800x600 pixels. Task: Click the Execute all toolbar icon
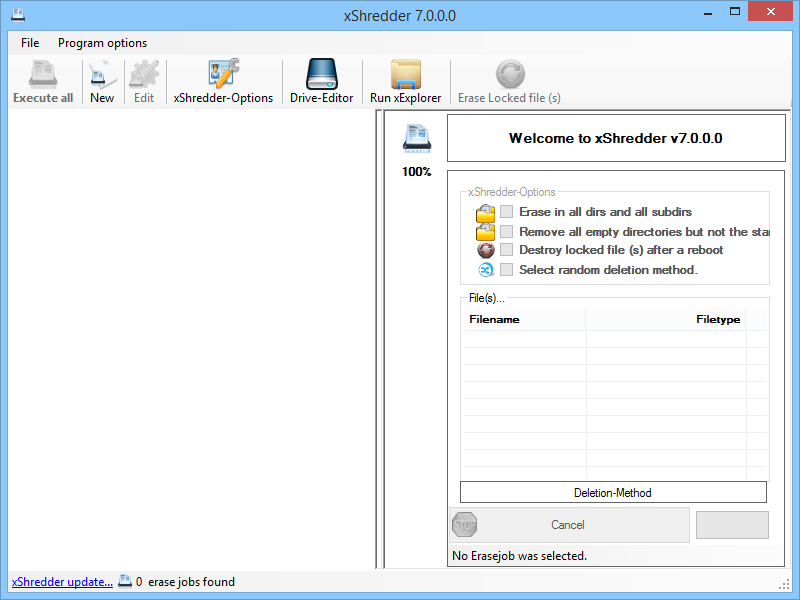pos(43,82)
